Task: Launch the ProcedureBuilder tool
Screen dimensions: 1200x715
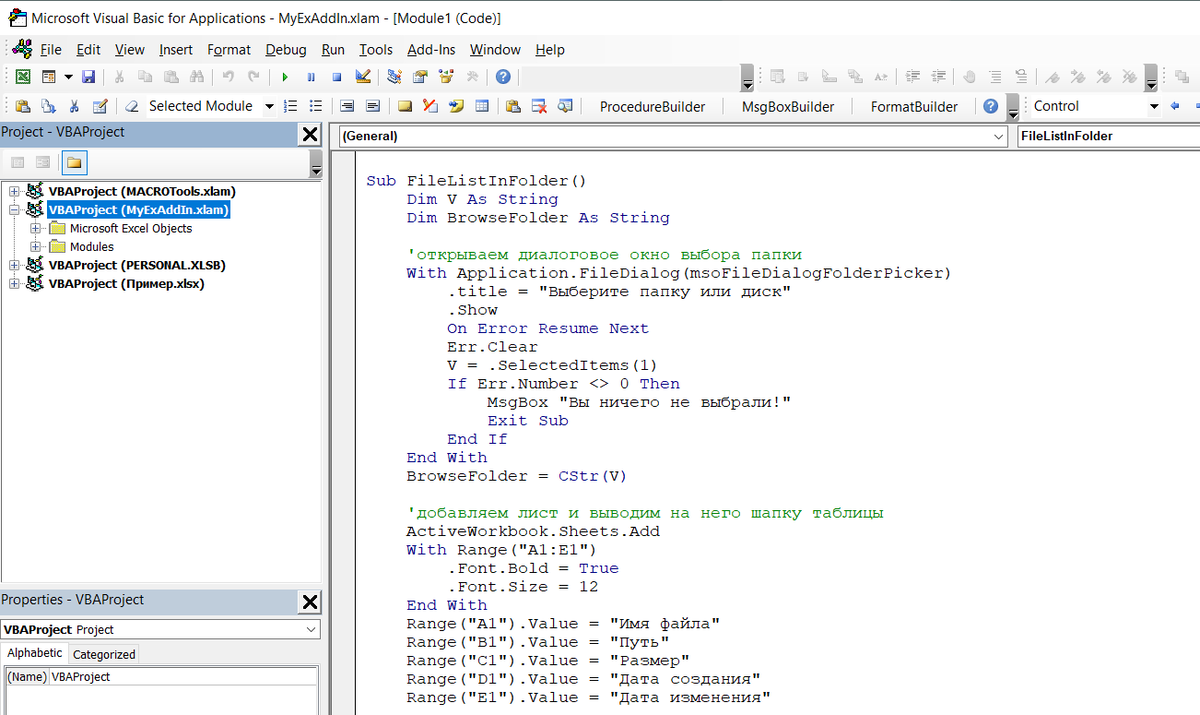Action: [x=652, y=106]
